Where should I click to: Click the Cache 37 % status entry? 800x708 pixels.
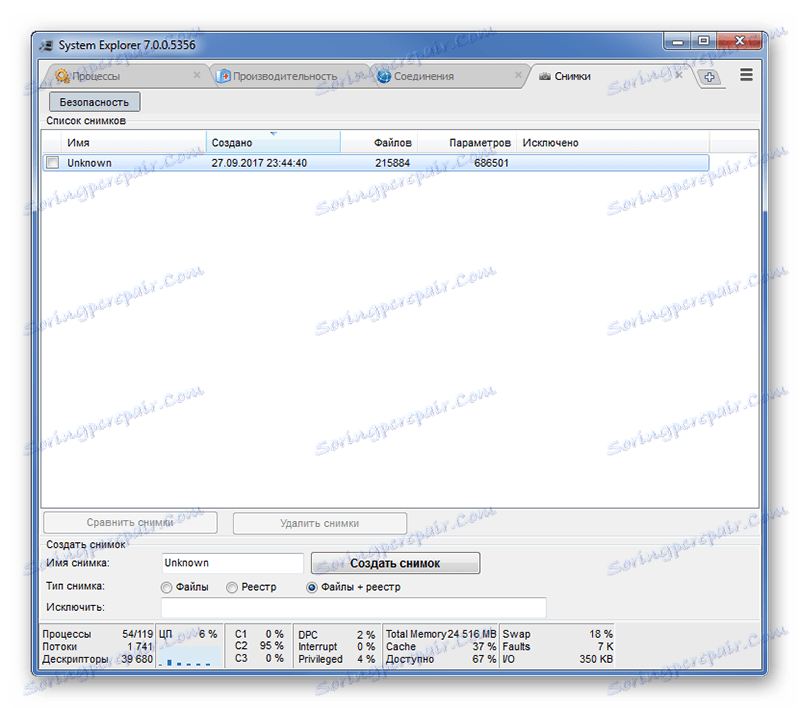(441, 646)
